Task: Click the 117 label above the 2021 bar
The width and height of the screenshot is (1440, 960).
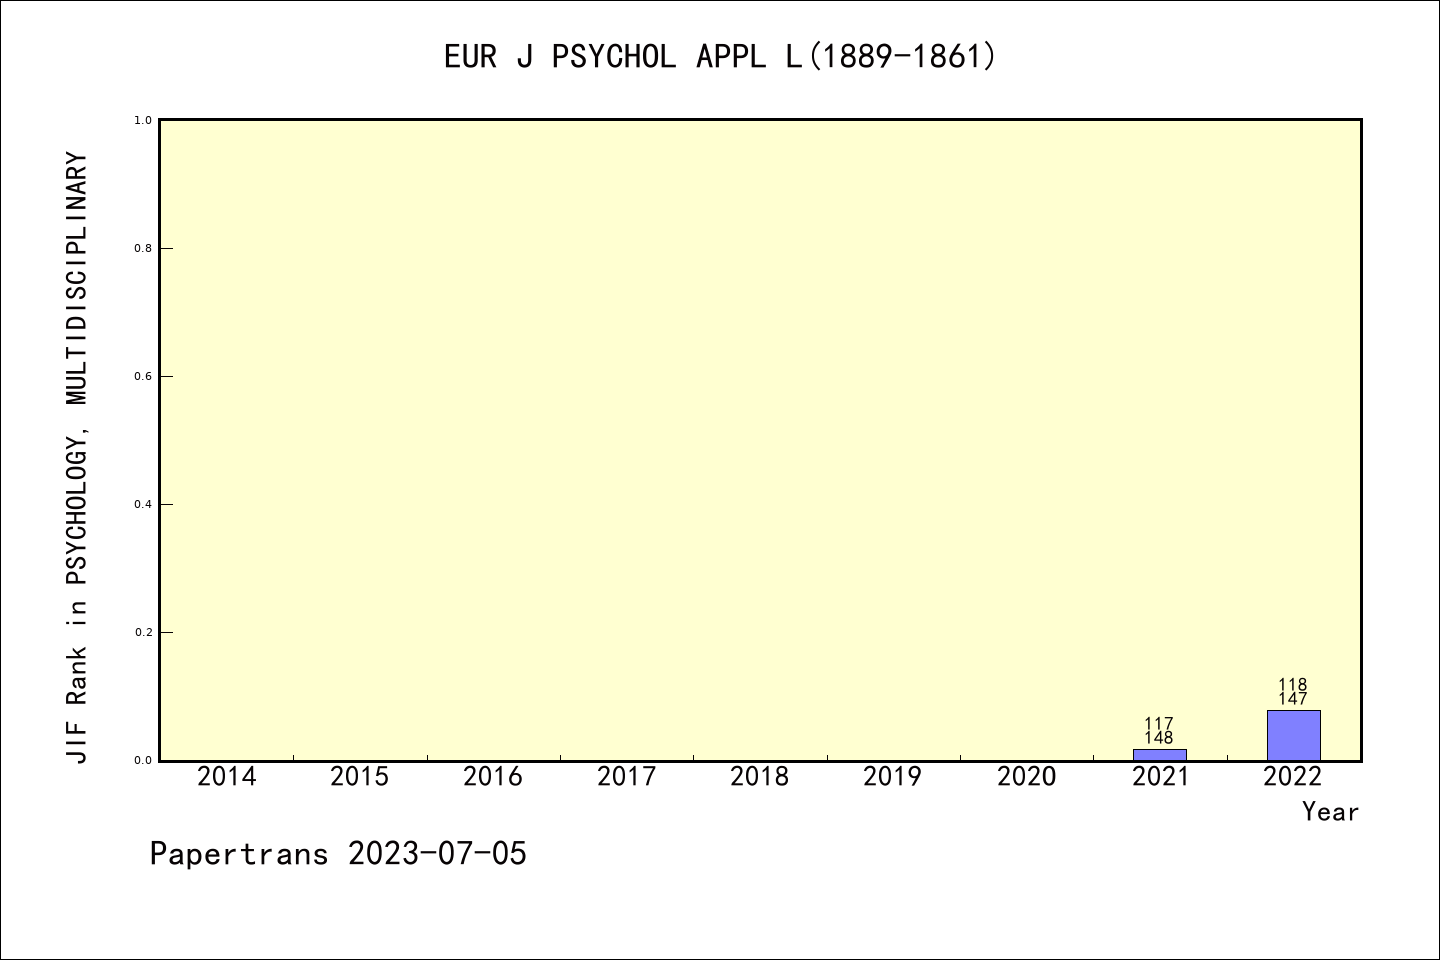Action: click(x=1159, y=724)
